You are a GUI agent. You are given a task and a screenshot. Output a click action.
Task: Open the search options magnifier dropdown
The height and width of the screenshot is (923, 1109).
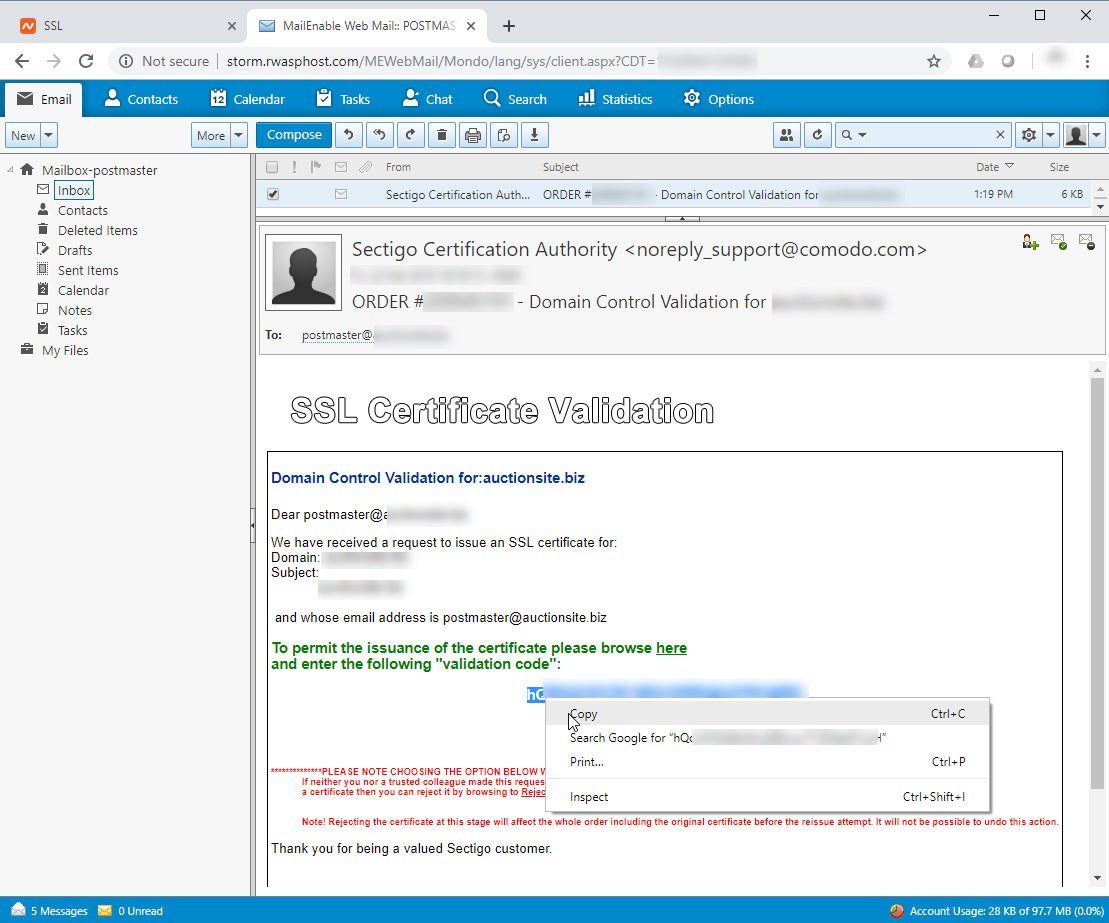853,135
